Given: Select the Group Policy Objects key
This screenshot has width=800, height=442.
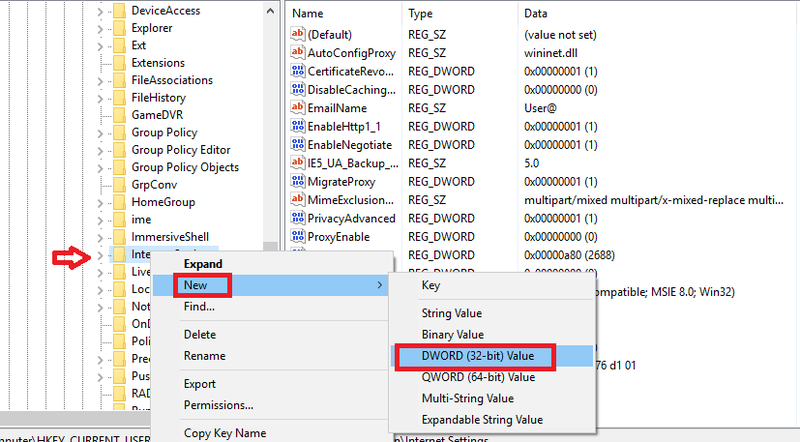Looking at the screenshot, I should (185, 167).
